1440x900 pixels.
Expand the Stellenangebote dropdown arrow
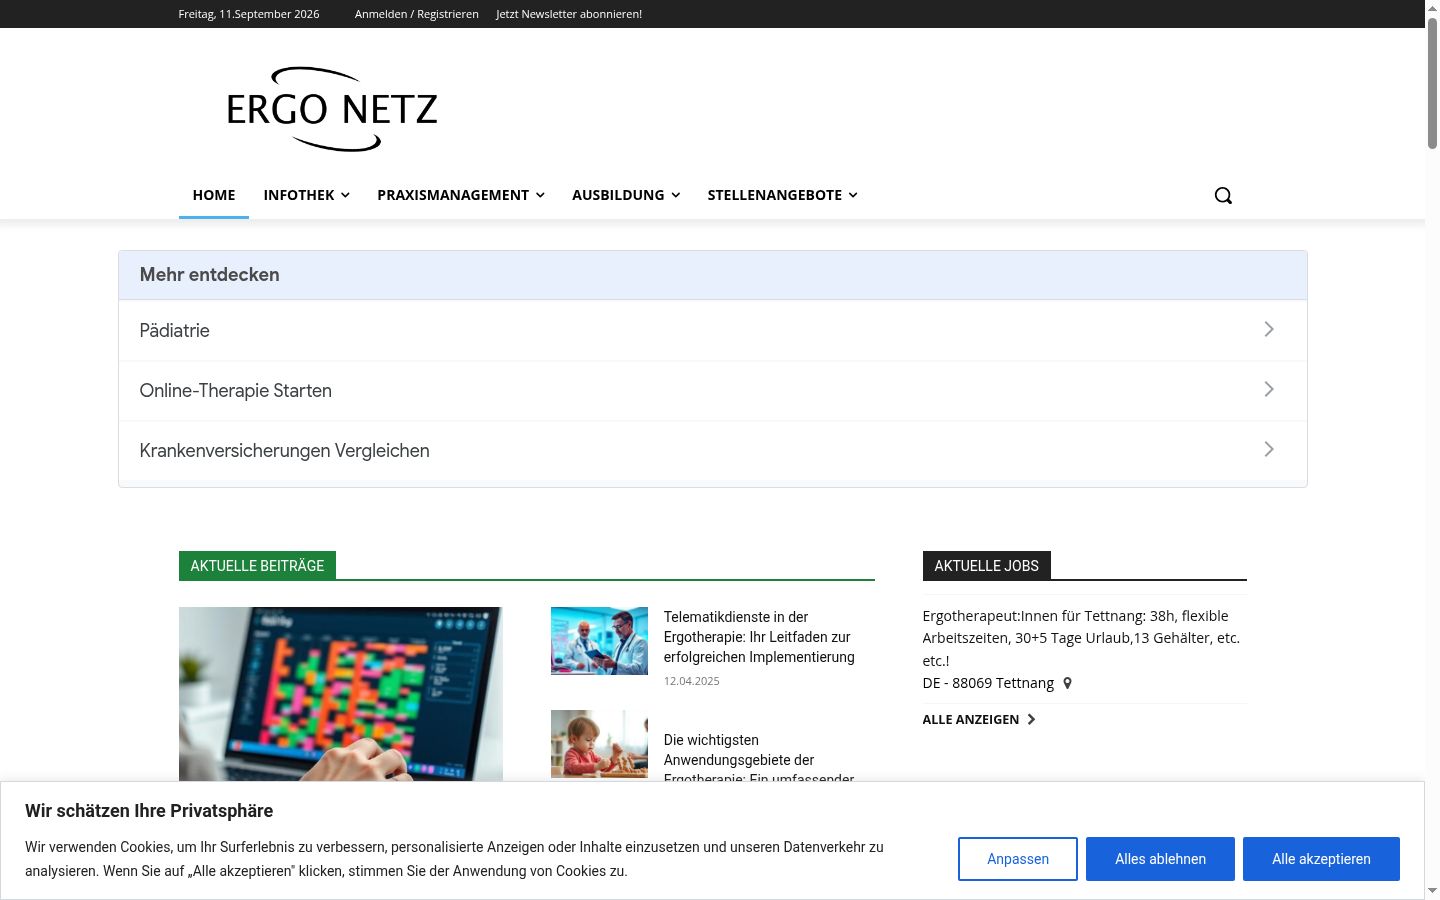(x=853, y=195)
